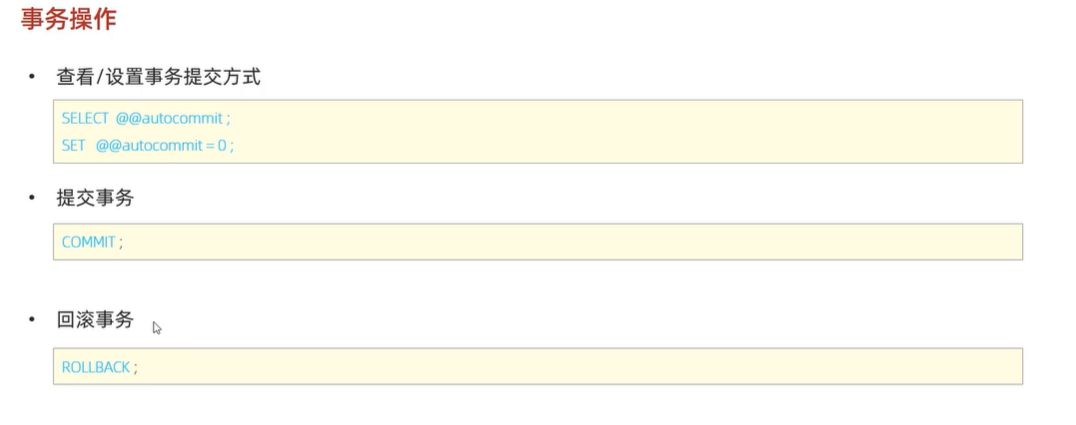Click the 查看/设置事务提交方式 heading

point(158,77)
